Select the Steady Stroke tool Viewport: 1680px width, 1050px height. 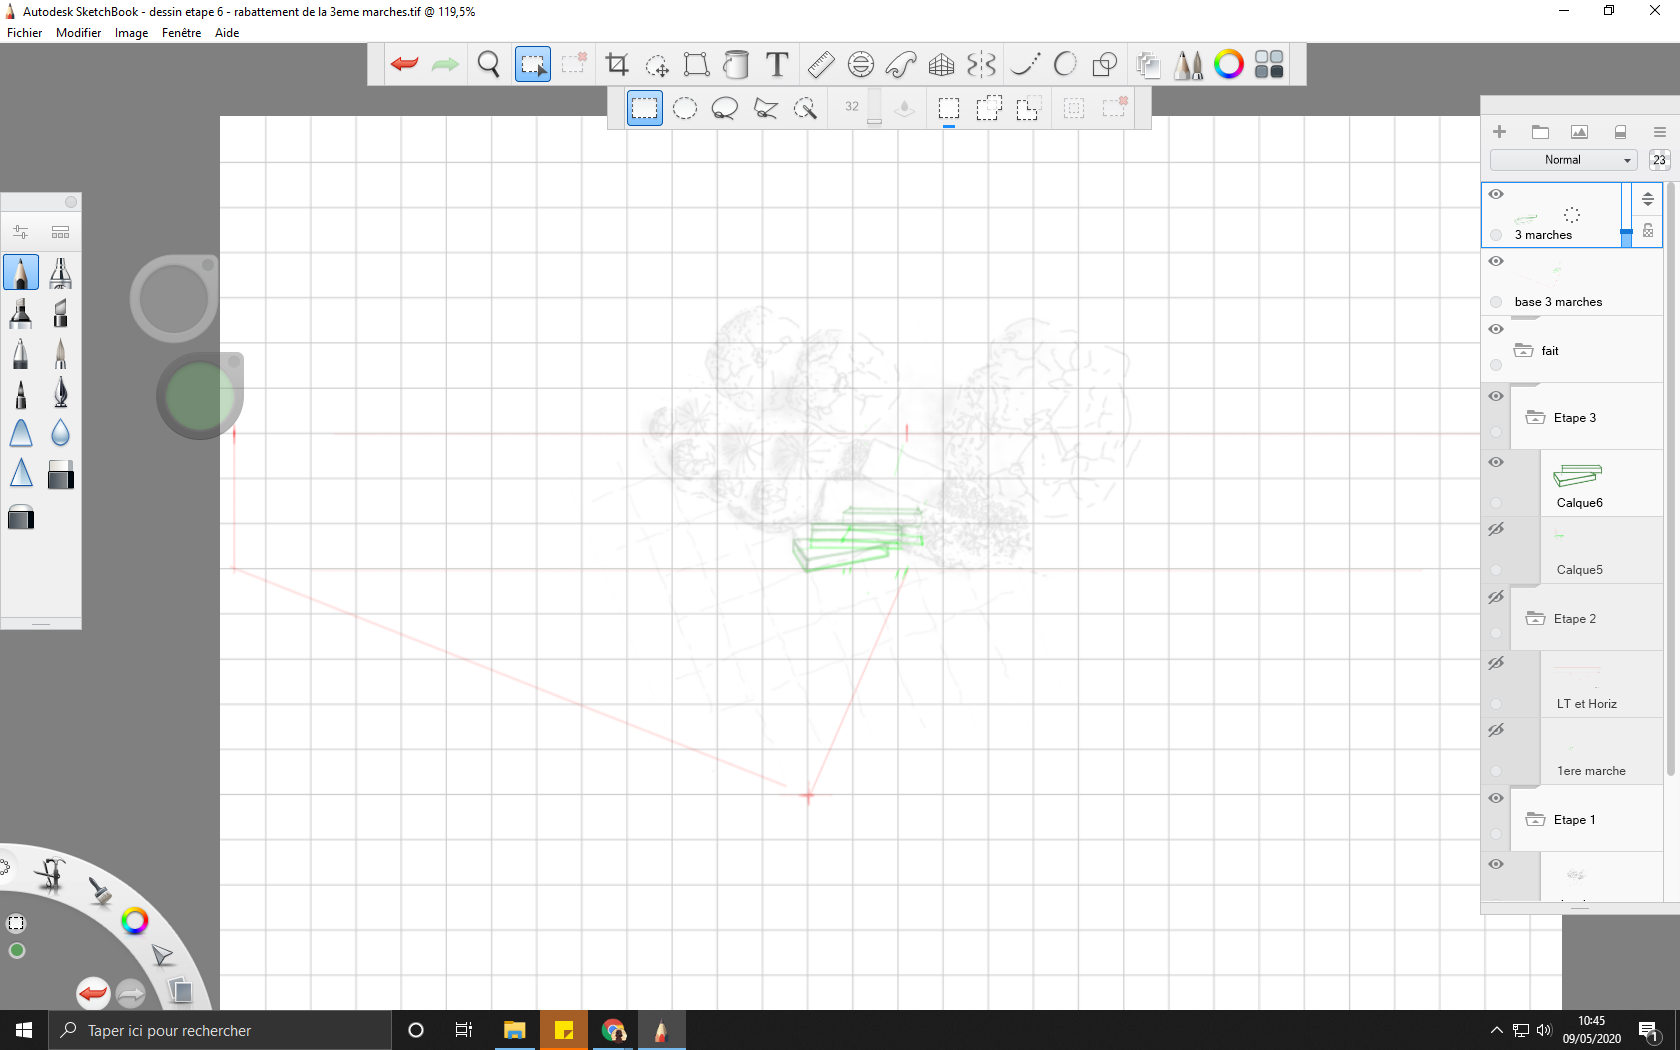point(1025,65)
